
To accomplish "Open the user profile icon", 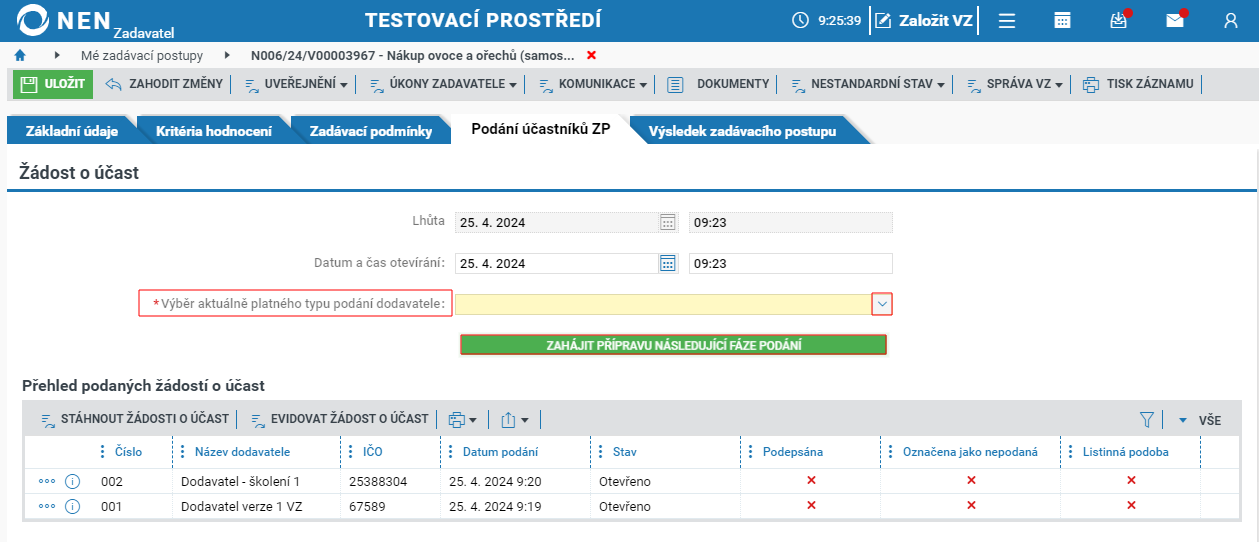I will (x=1231, y=20).
